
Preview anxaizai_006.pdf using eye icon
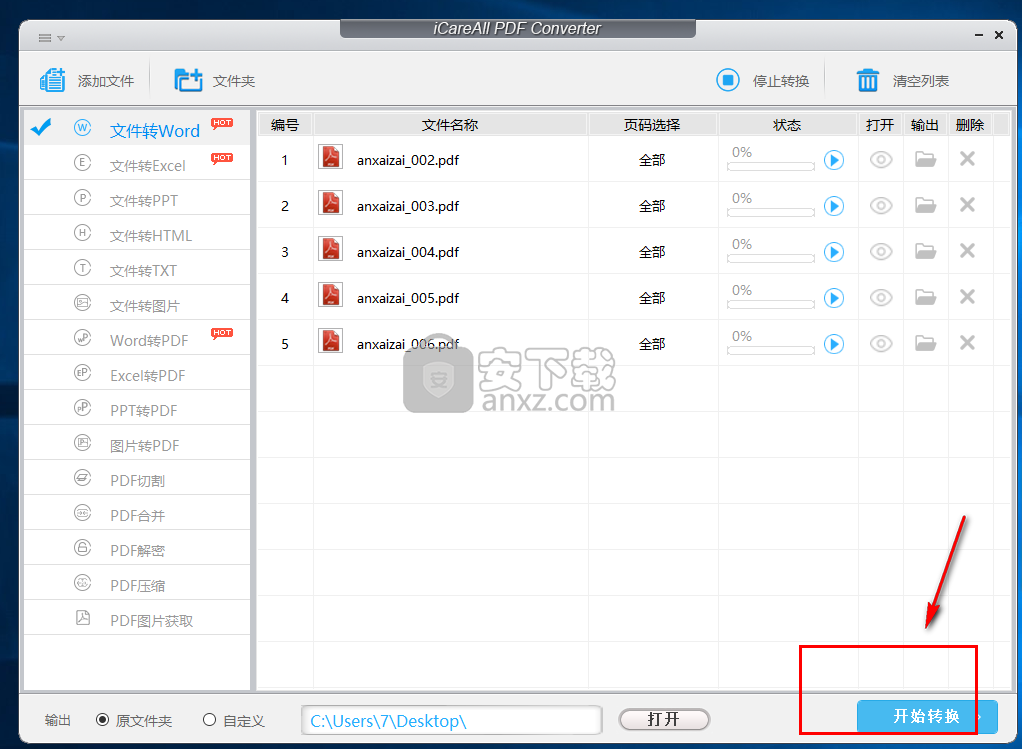pyautogui.click(x=881, y=344)
